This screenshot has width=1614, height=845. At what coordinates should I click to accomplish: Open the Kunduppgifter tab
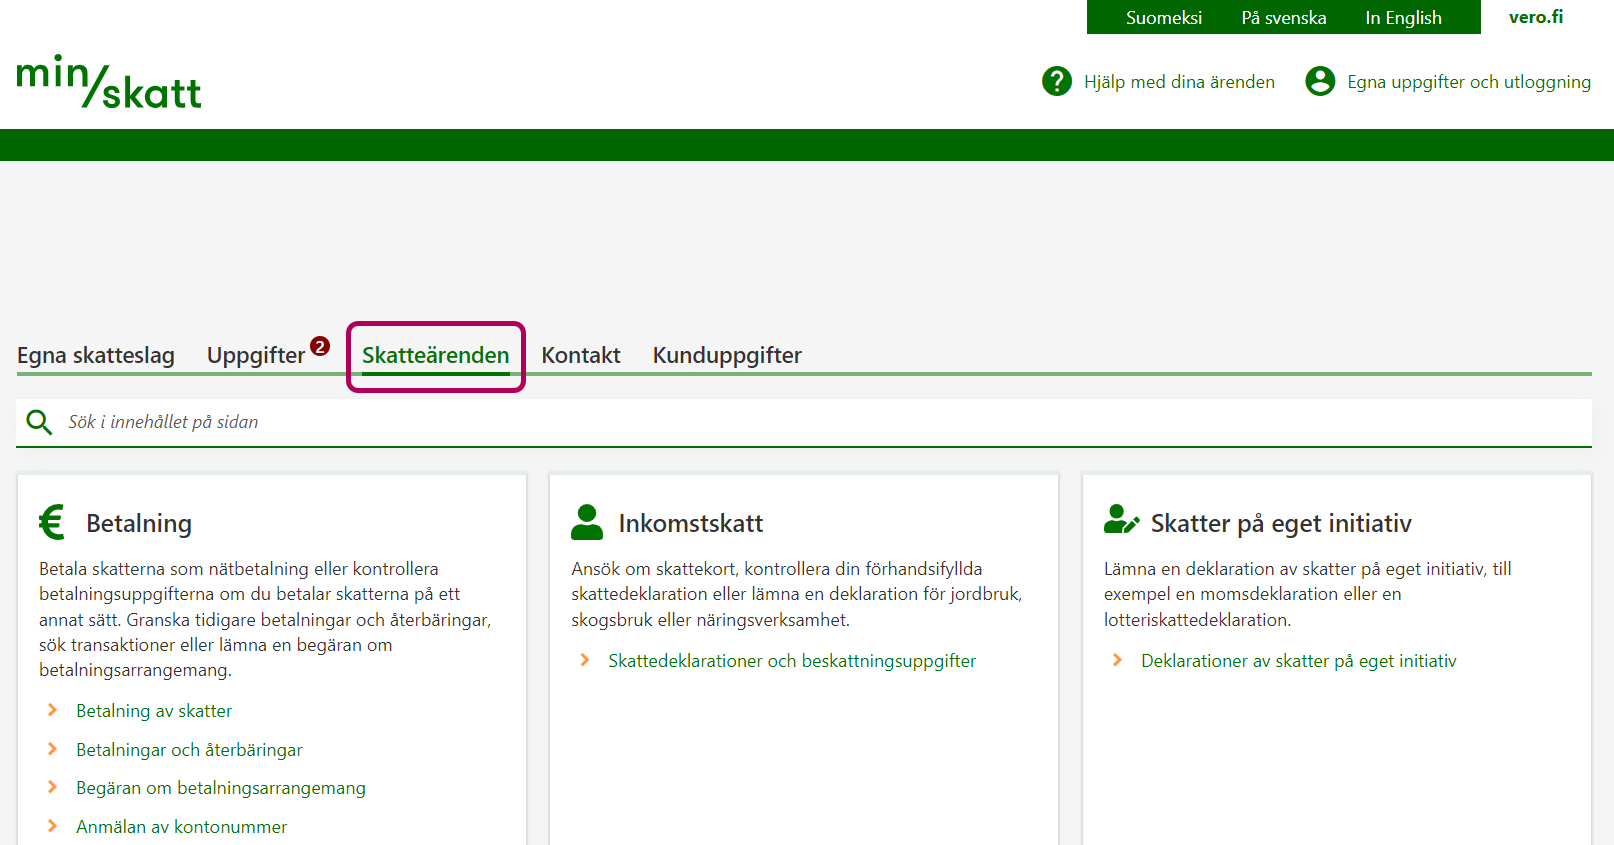(727, 355)
